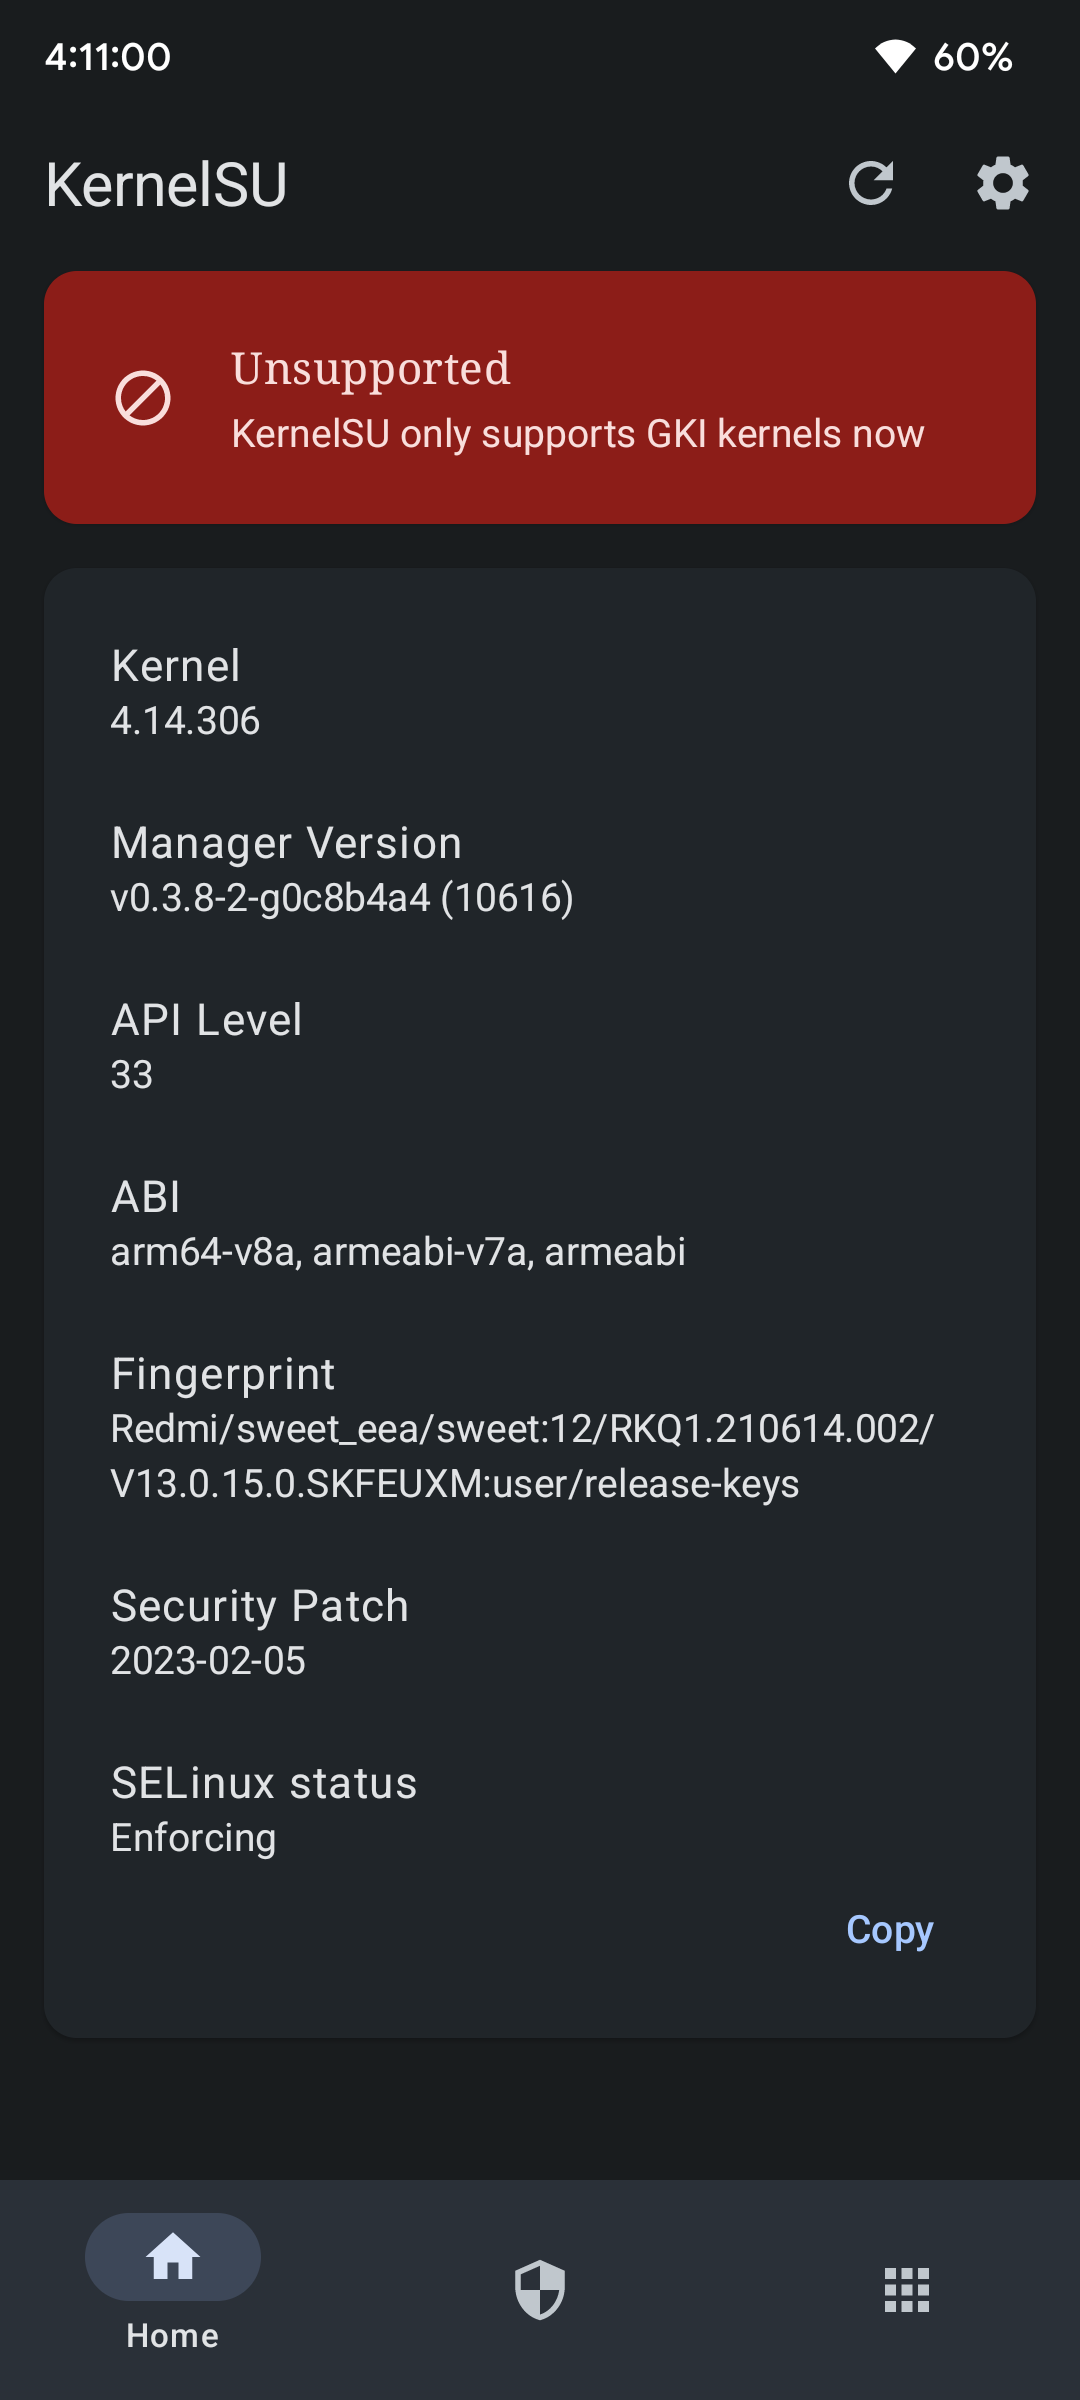The image size is (1080, 2400).
Task: Tap the 60% battery indicator
Action: coord(973,57)
